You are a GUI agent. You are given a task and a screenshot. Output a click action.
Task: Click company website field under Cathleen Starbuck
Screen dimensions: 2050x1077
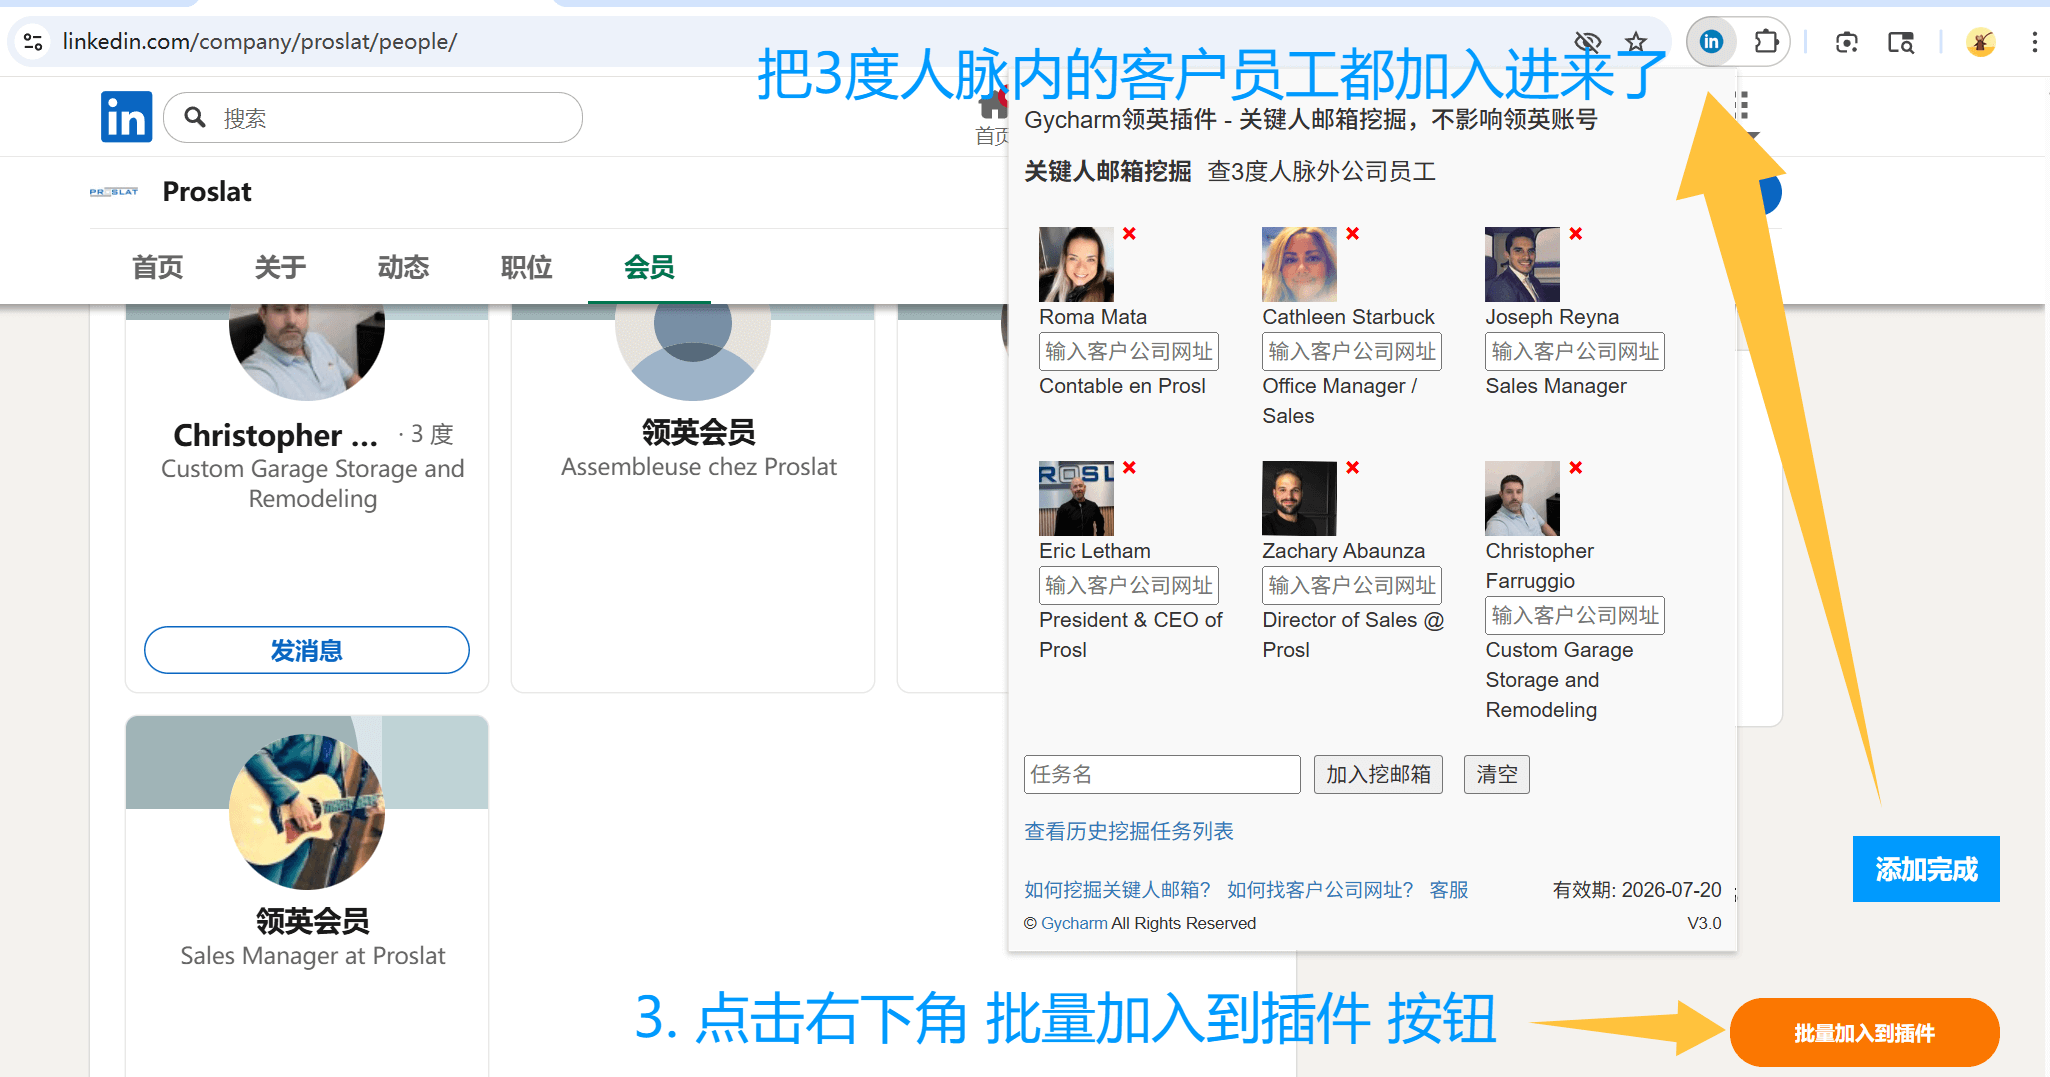click(1352, 351)
